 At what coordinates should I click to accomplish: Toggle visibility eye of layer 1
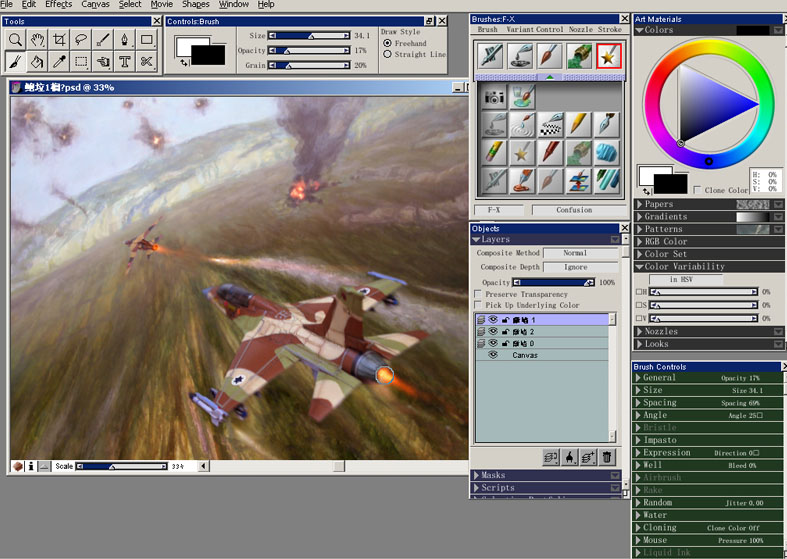[x=493, y=320]
